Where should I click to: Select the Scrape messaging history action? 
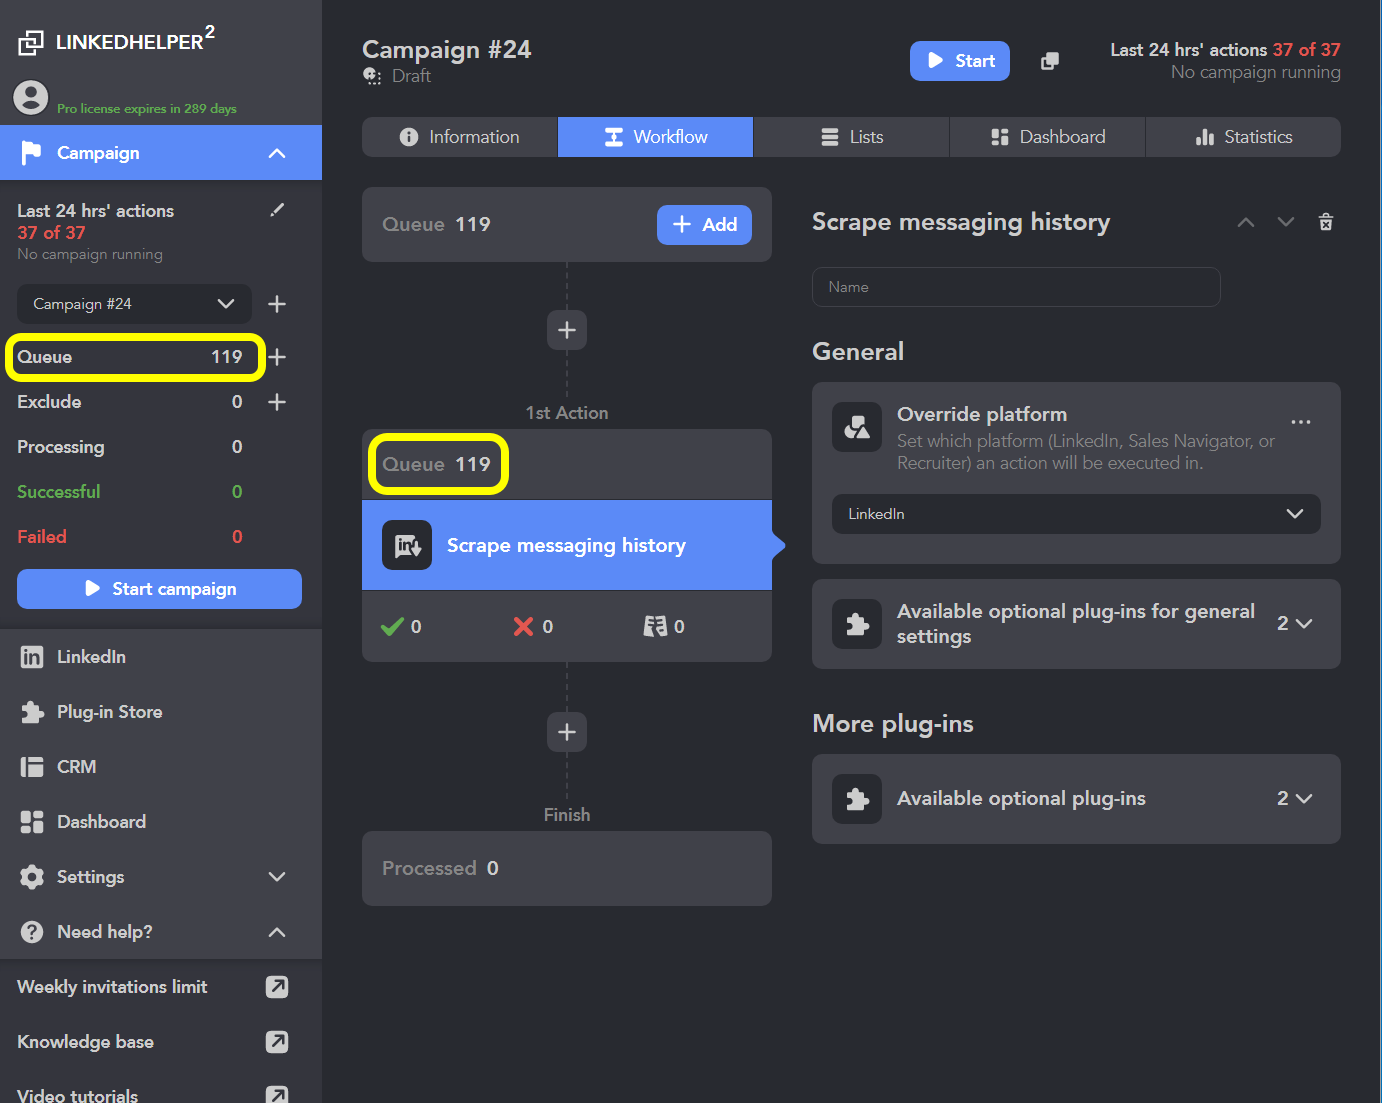(x=567, y=545)
